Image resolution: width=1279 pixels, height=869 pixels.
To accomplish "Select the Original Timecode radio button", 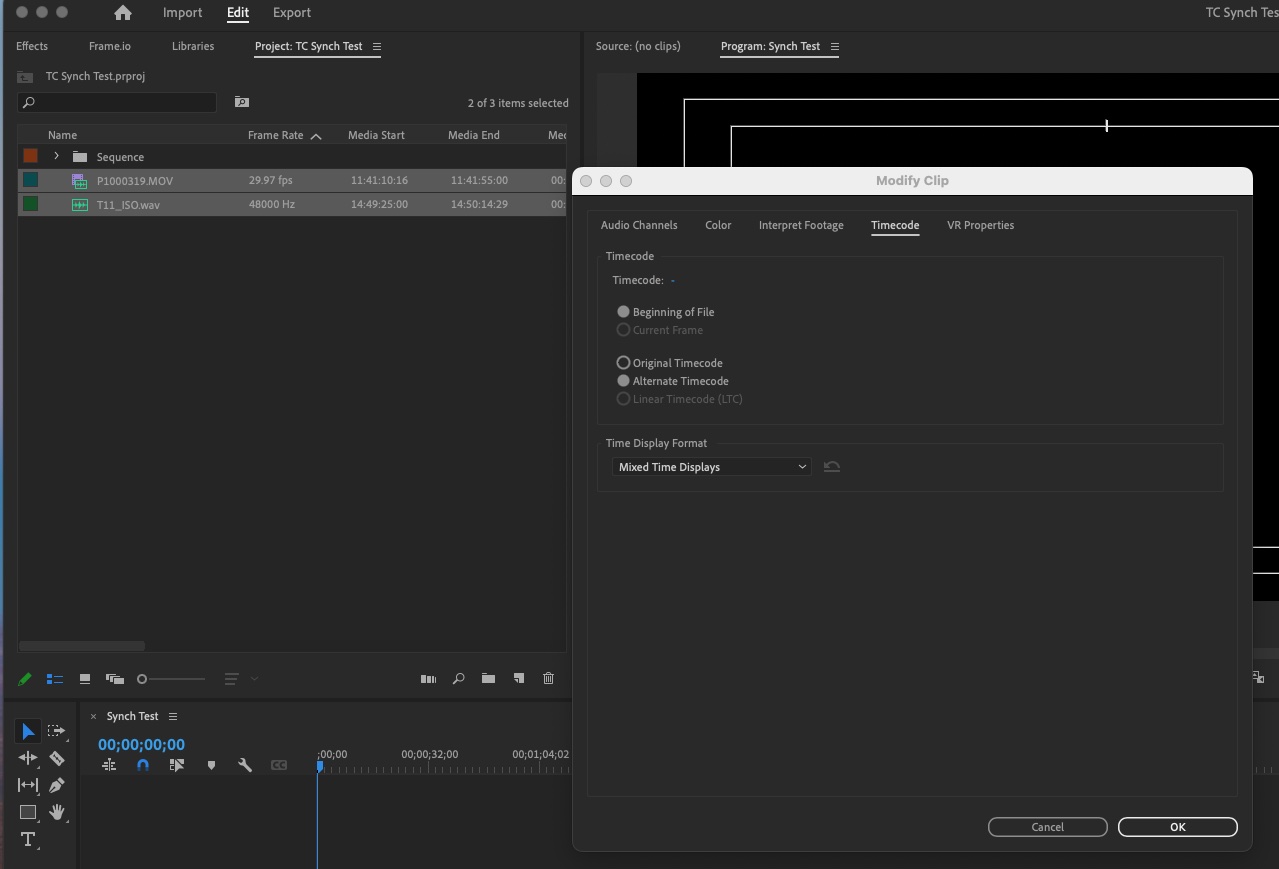I will pos(623,362).
